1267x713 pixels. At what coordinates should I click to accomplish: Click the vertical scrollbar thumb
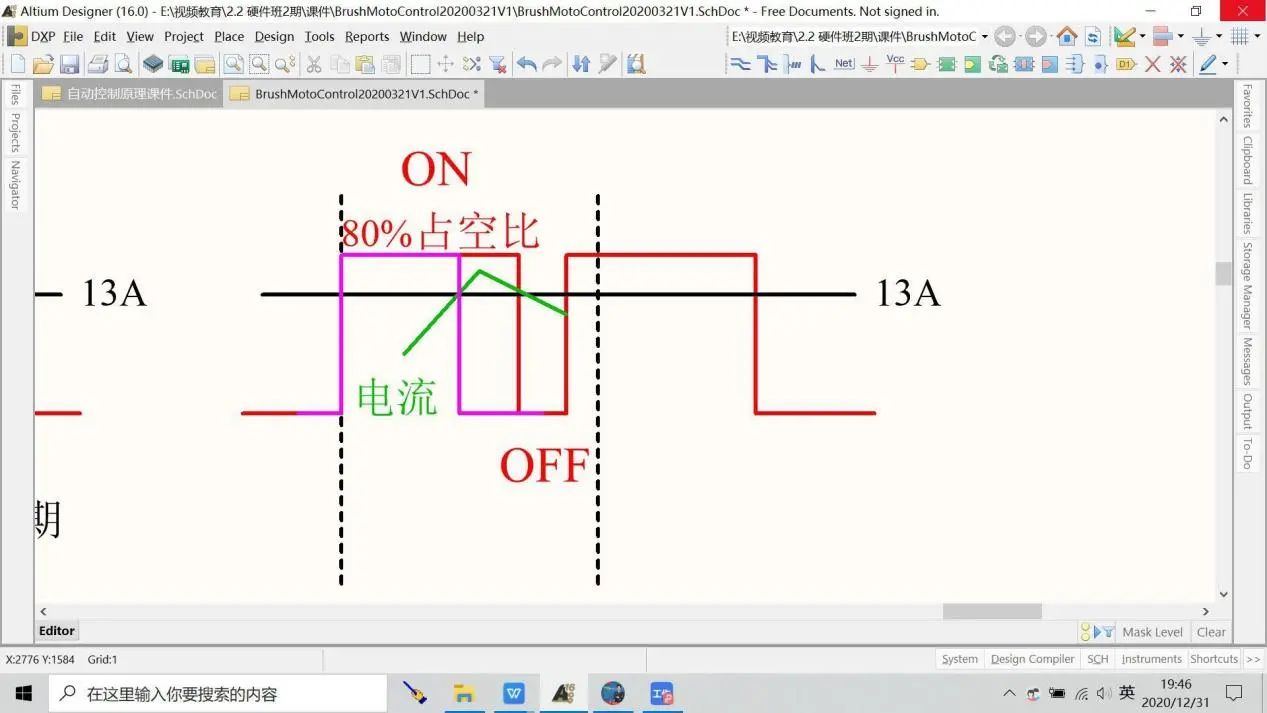click(1223, 273)
